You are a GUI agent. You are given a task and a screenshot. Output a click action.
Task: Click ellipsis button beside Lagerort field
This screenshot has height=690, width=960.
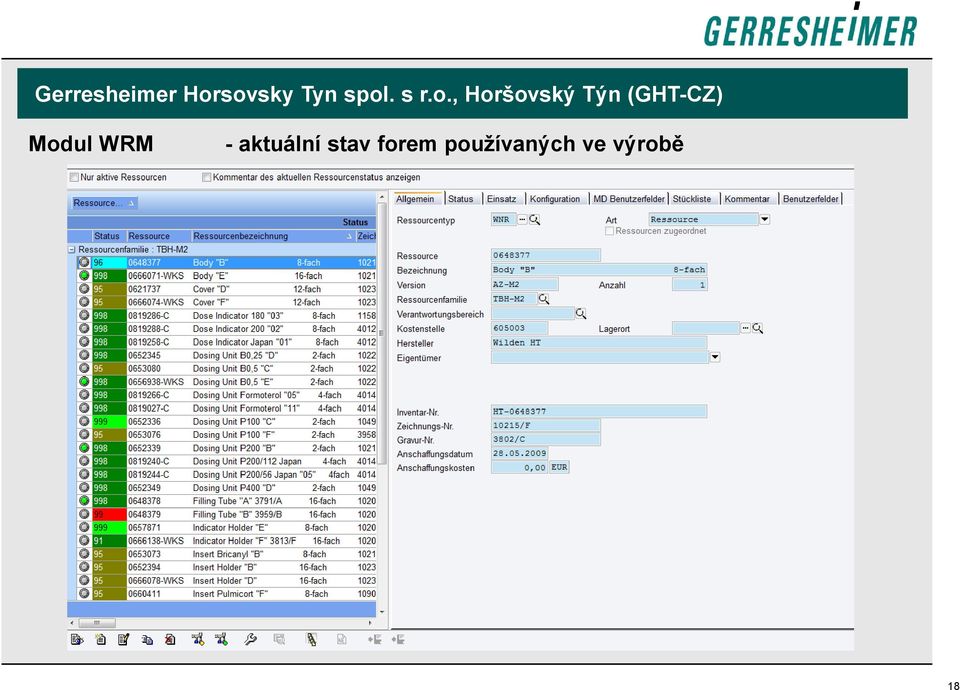click(745, 328)
